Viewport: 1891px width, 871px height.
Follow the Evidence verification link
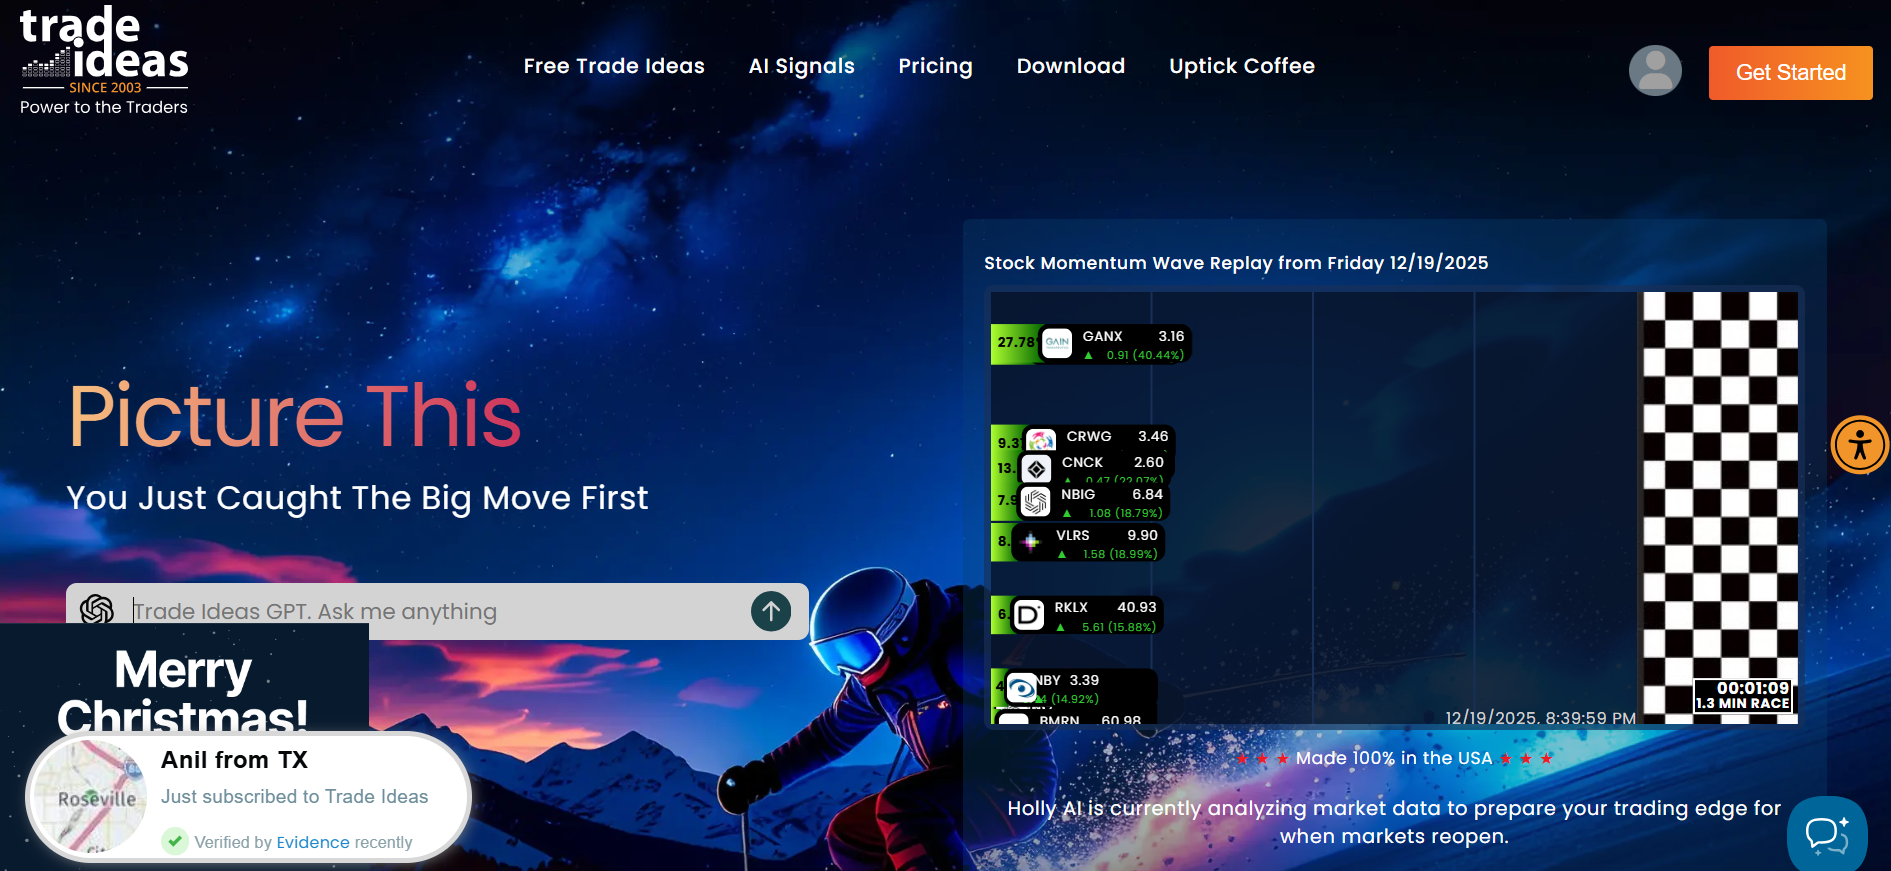[313, 842]
